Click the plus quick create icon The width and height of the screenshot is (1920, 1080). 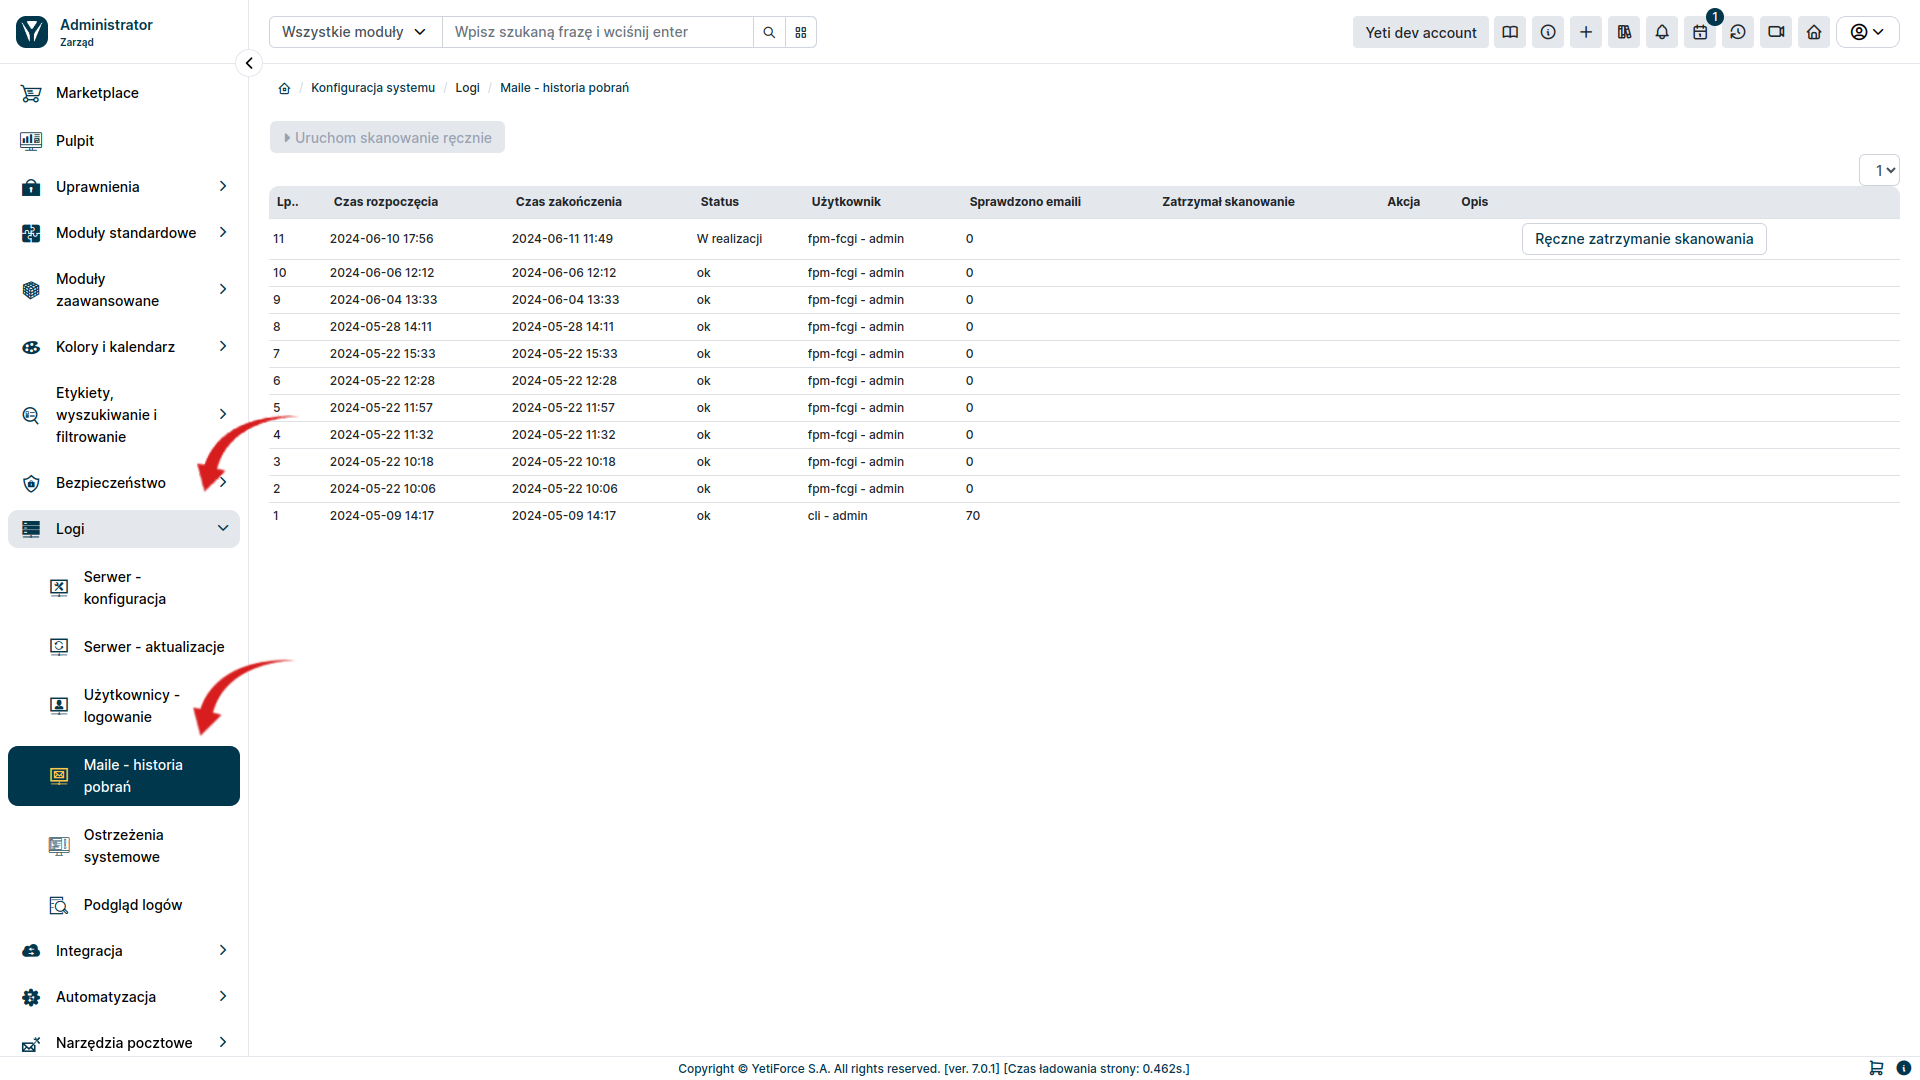(1586, 32)
